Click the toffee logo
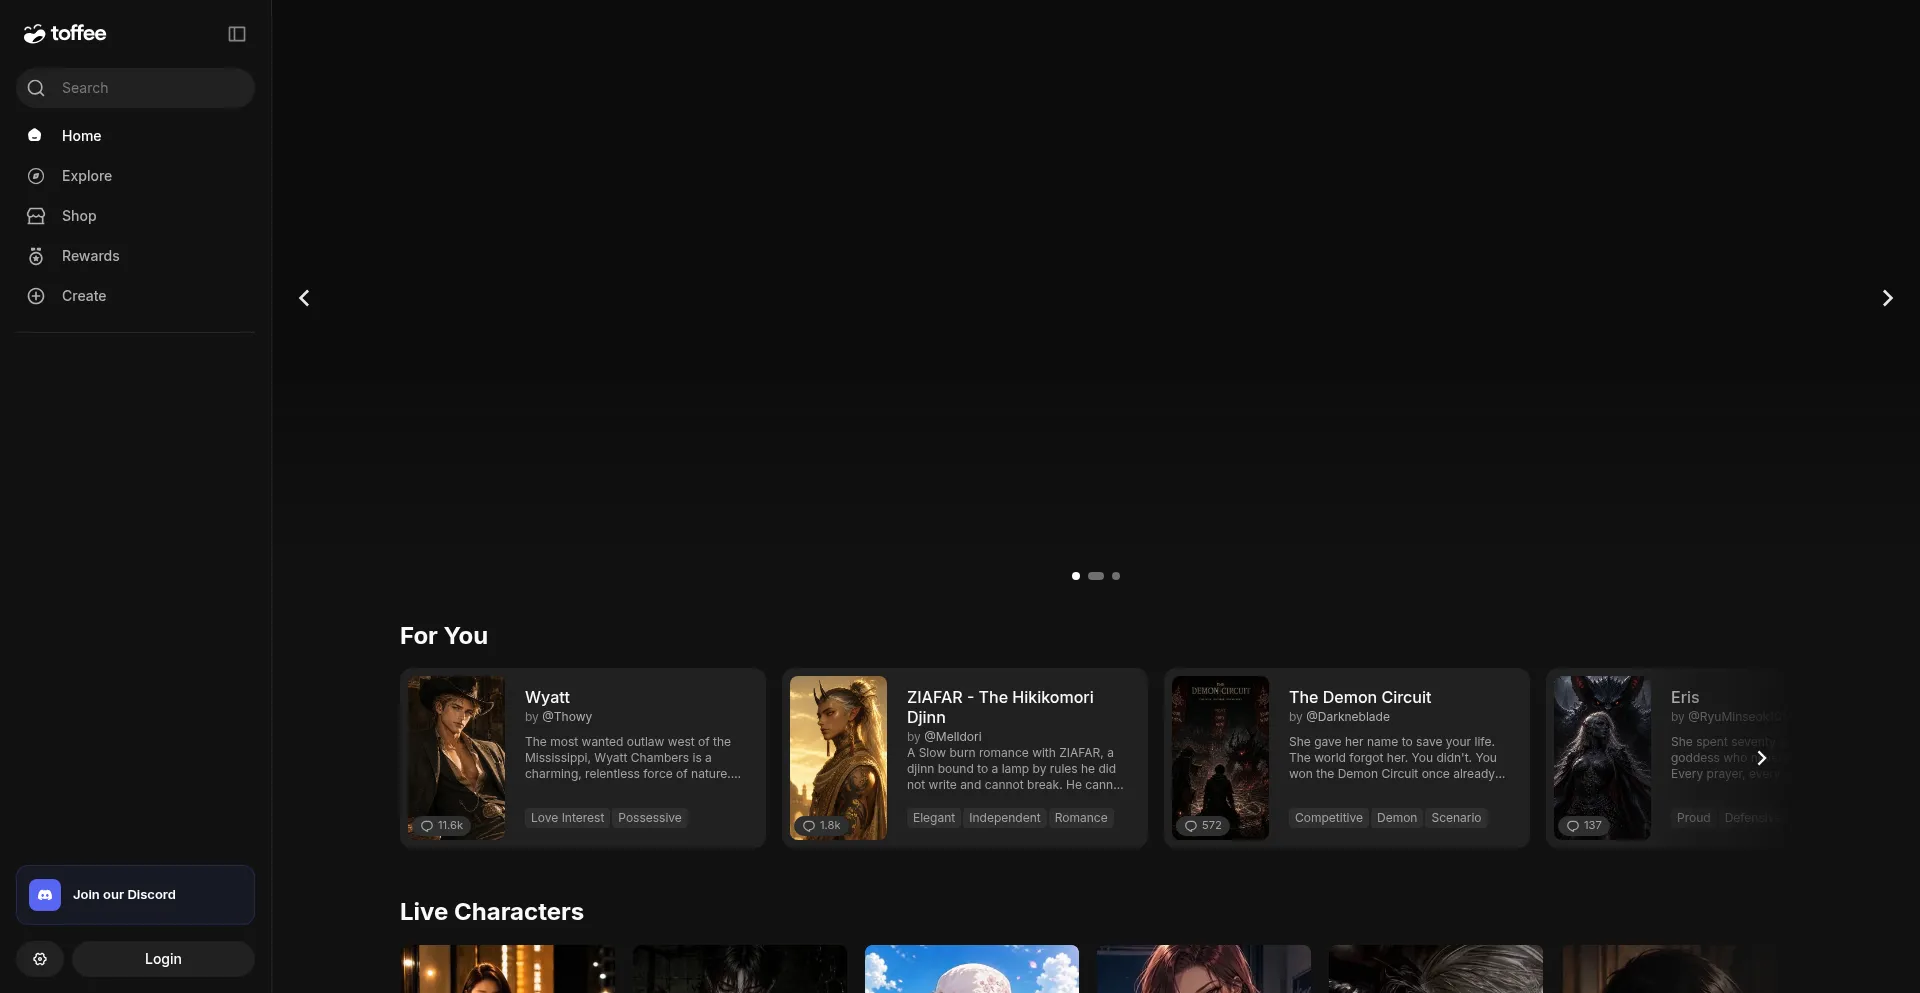Screen dimensions: 1920x993 [x=65, y=34]
